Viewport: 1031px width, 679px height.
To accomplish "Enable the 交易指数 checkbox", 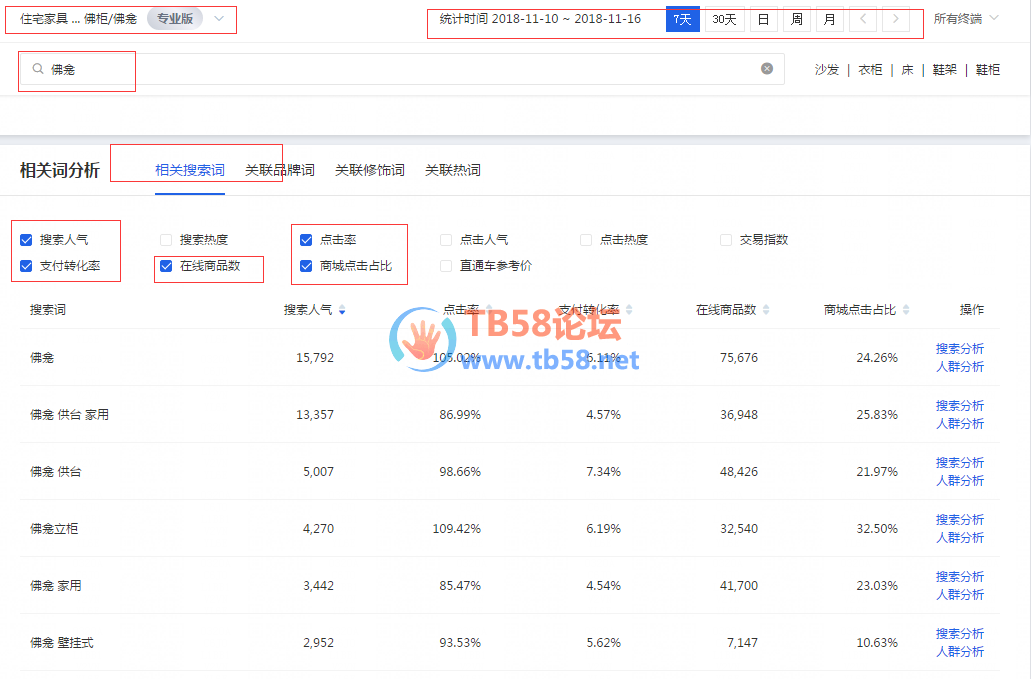I will (x=726, y=240).
